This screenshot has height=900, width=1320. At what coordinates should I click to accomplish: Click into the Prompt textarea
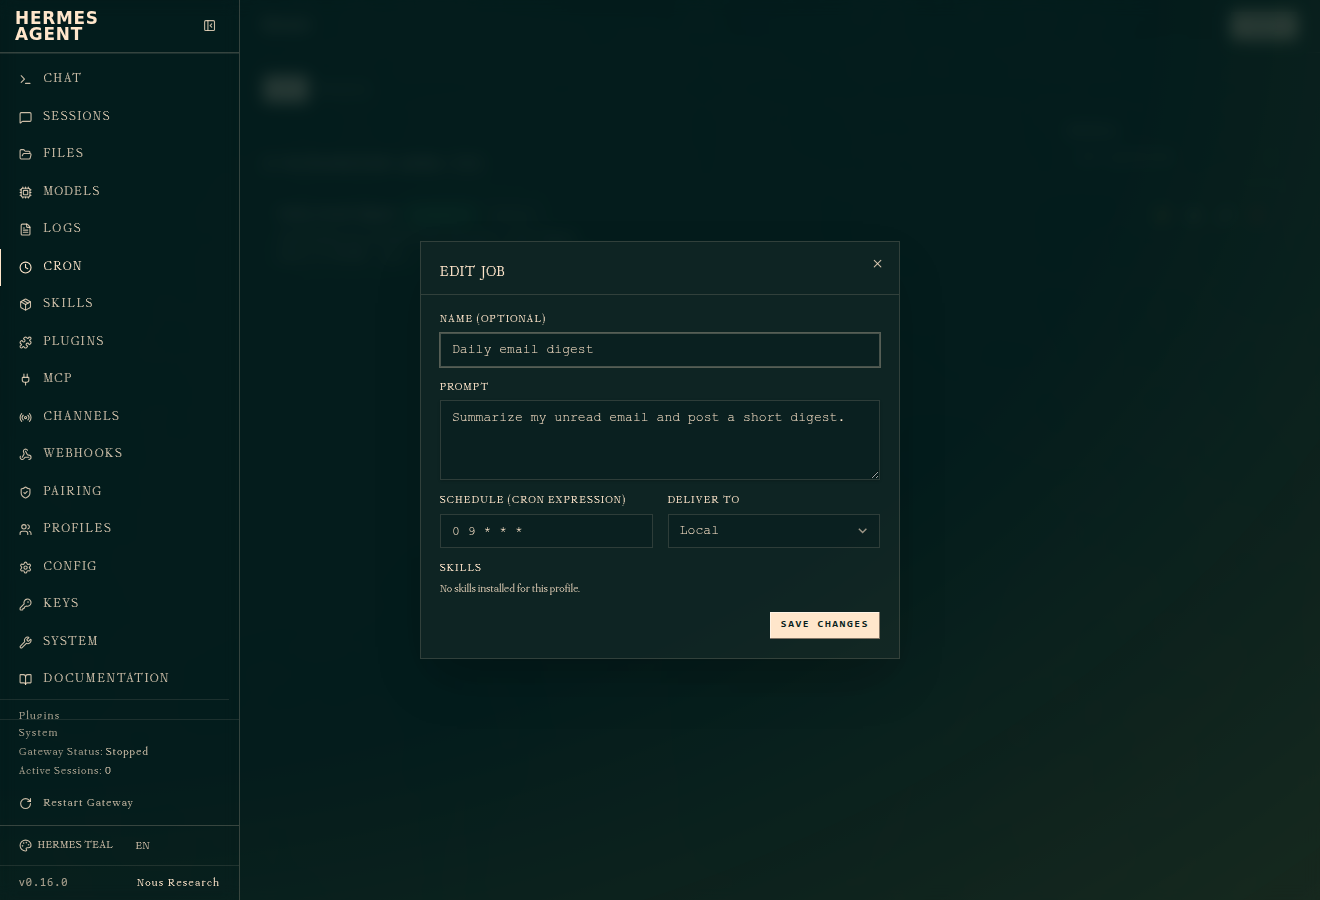660,440
